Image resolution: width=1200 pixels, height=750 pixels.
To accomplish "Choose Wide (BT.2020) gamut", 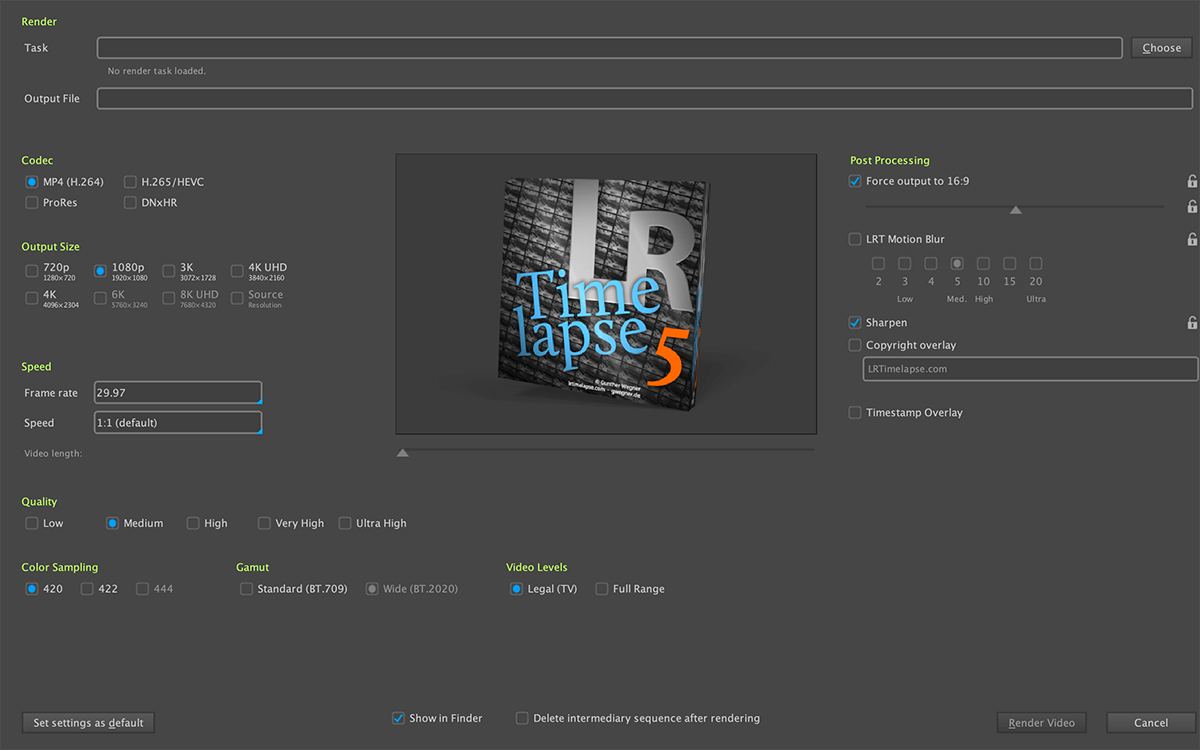I will (x=372, y=589).
